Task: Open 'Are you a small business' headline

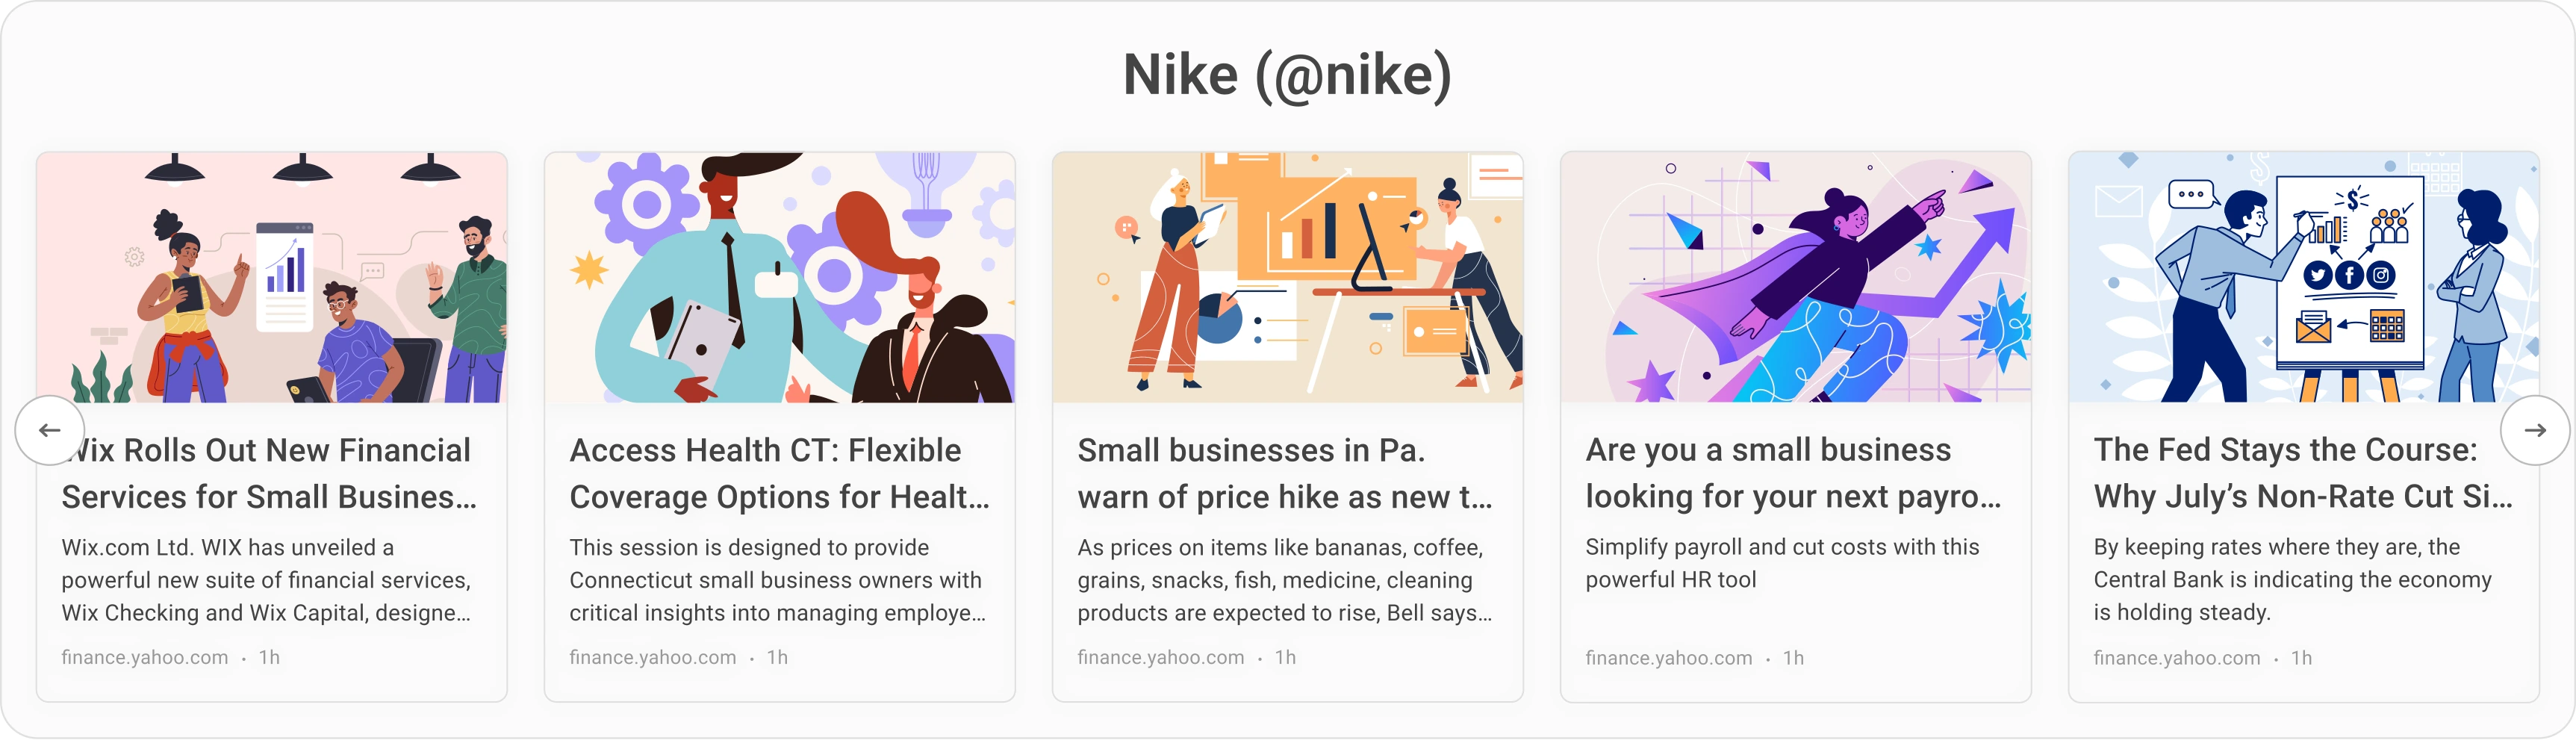Action: click(x=1793, y=473)
